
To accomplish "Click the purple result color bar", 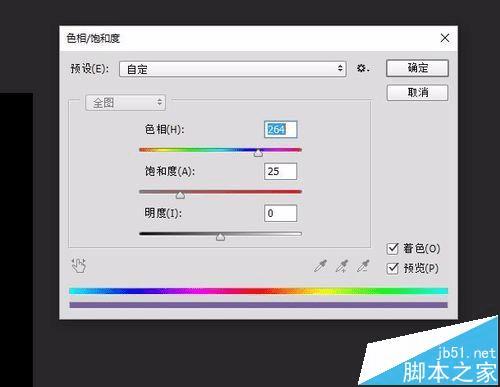I will point(258,305).
